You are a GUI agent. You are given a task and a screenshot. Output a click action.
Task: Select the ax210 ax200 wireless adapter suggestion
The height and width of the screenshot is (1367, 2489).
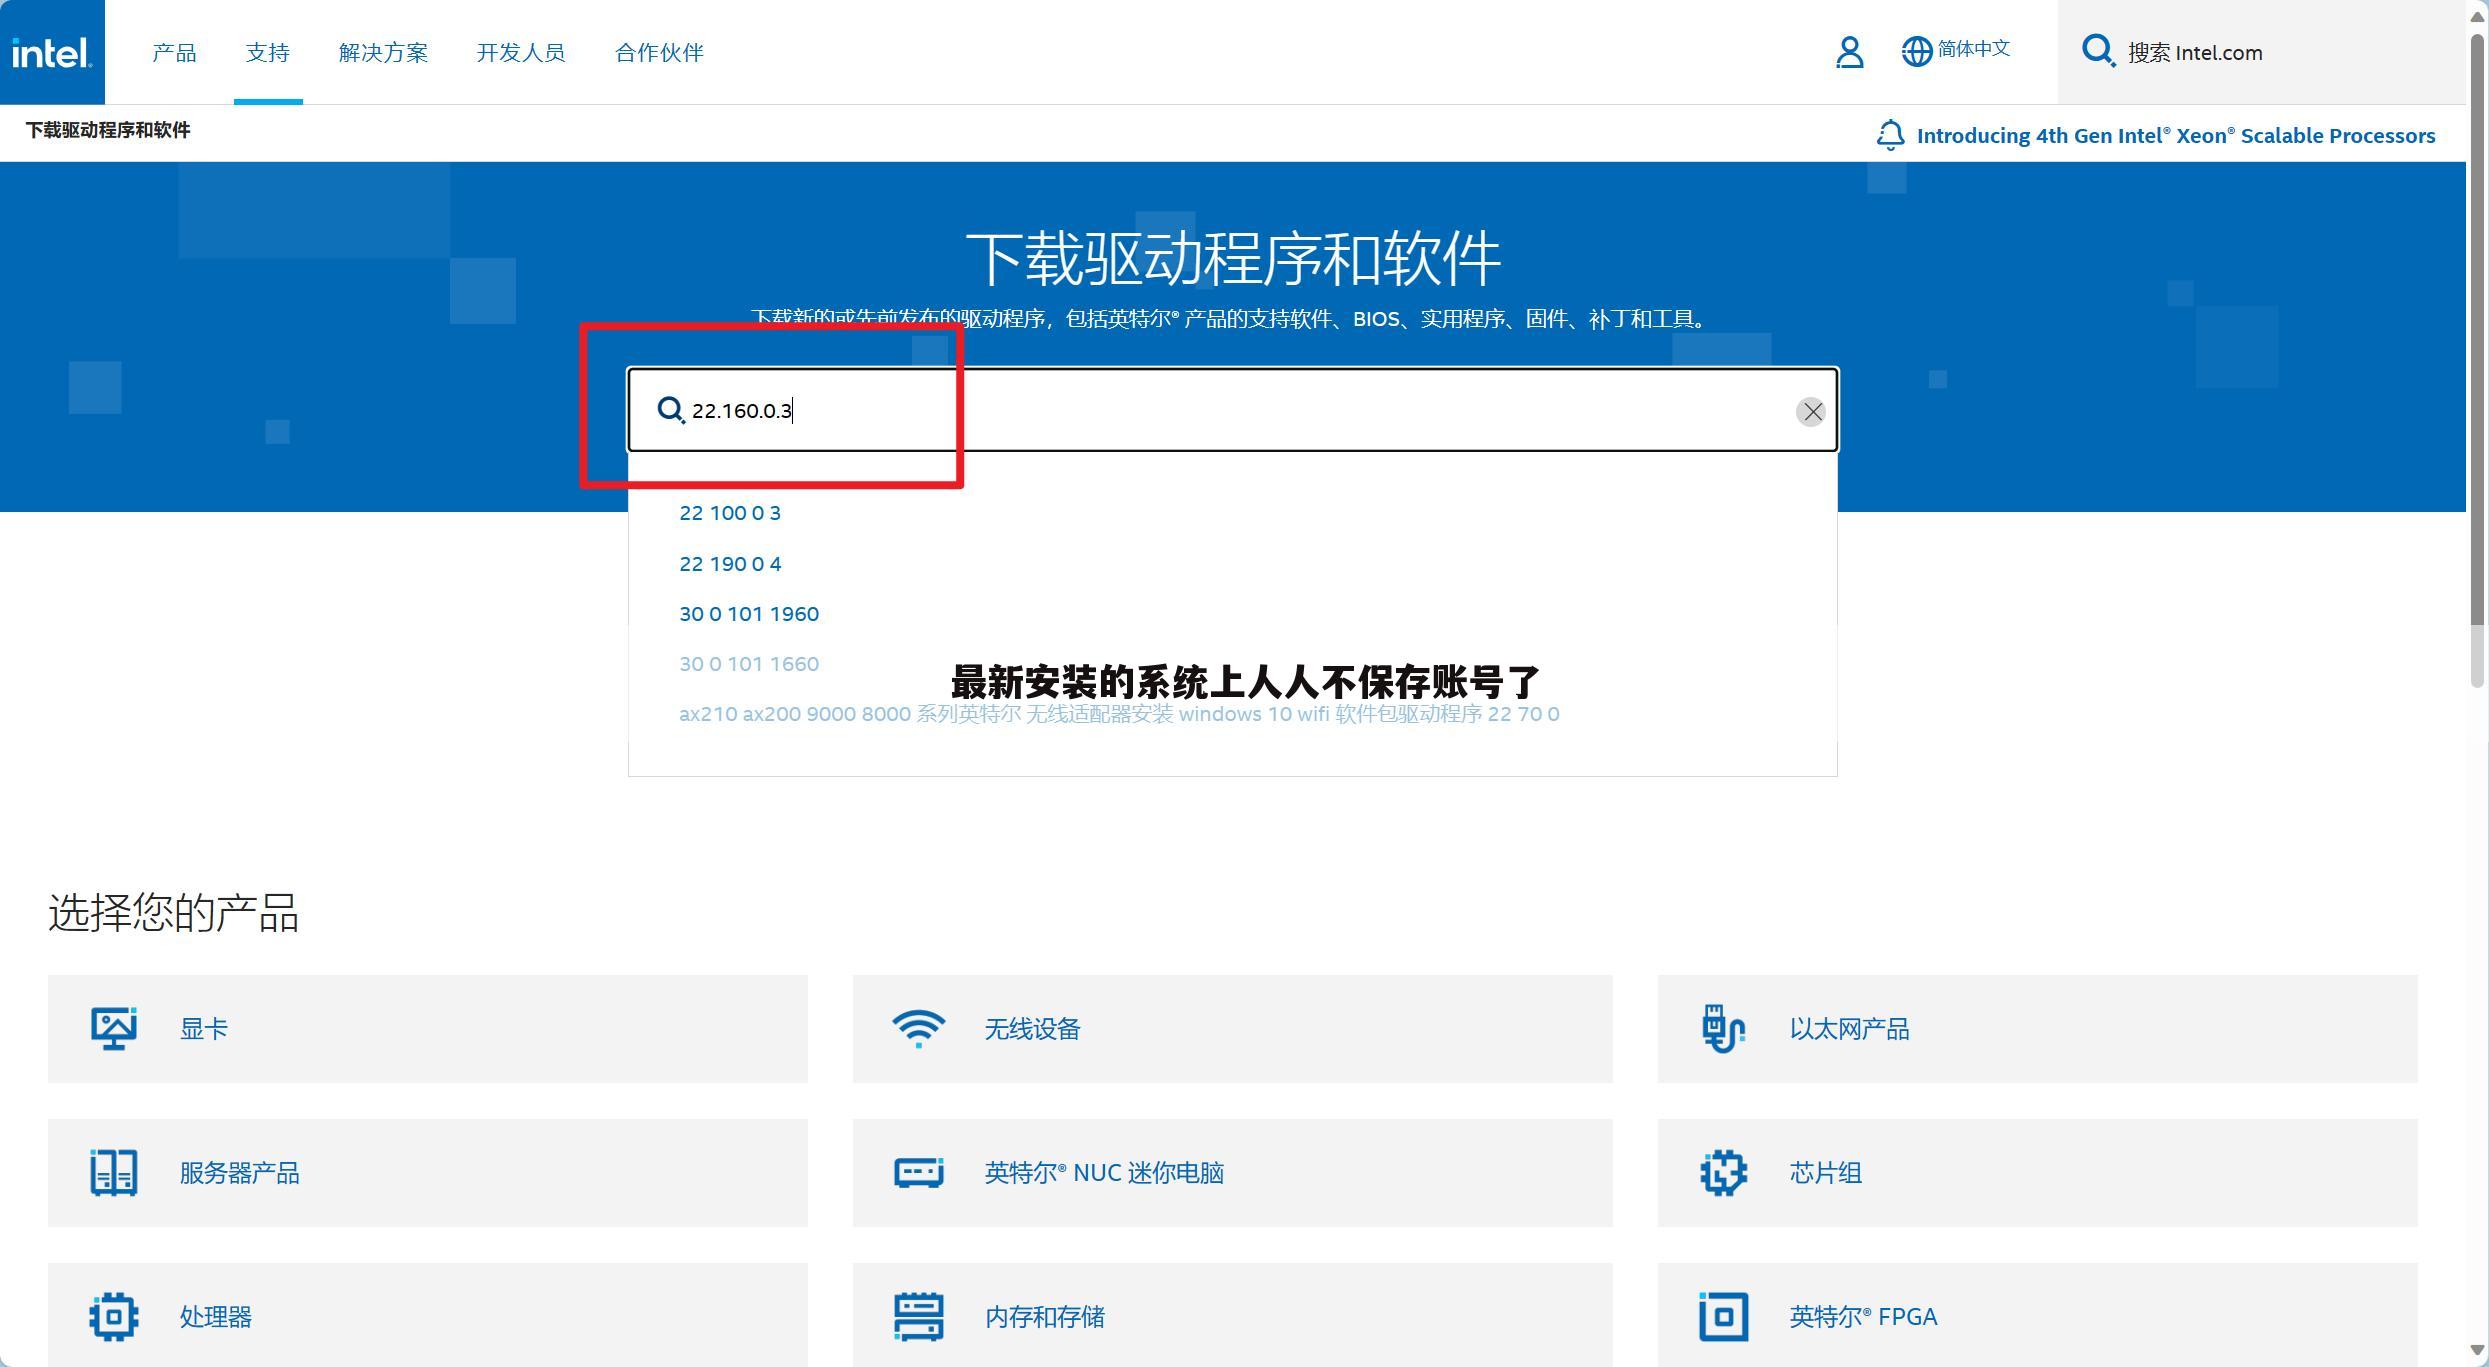pos(1119,714)
